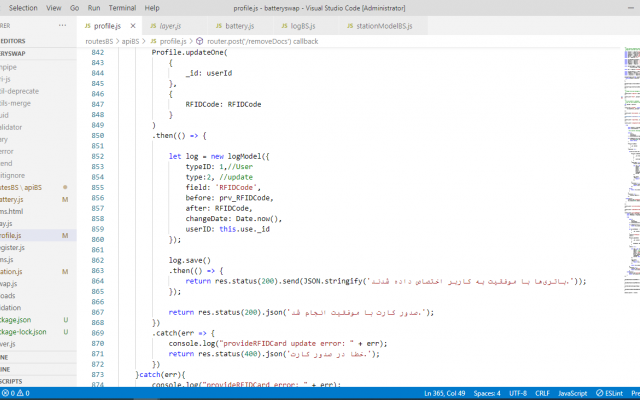Click the warnings triangle icon in status bar
The width and height of the screenshot is (640, 400).
[20, 393]
